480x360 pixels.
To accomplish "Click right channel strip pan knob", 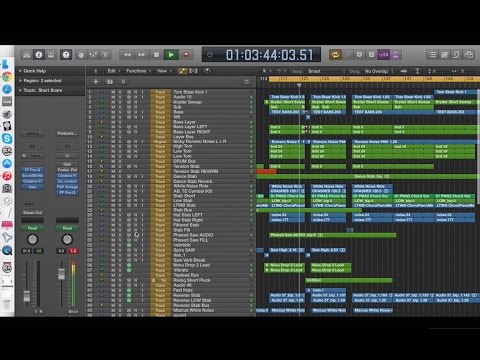I will pyautogui.click(x=67, y=239).
